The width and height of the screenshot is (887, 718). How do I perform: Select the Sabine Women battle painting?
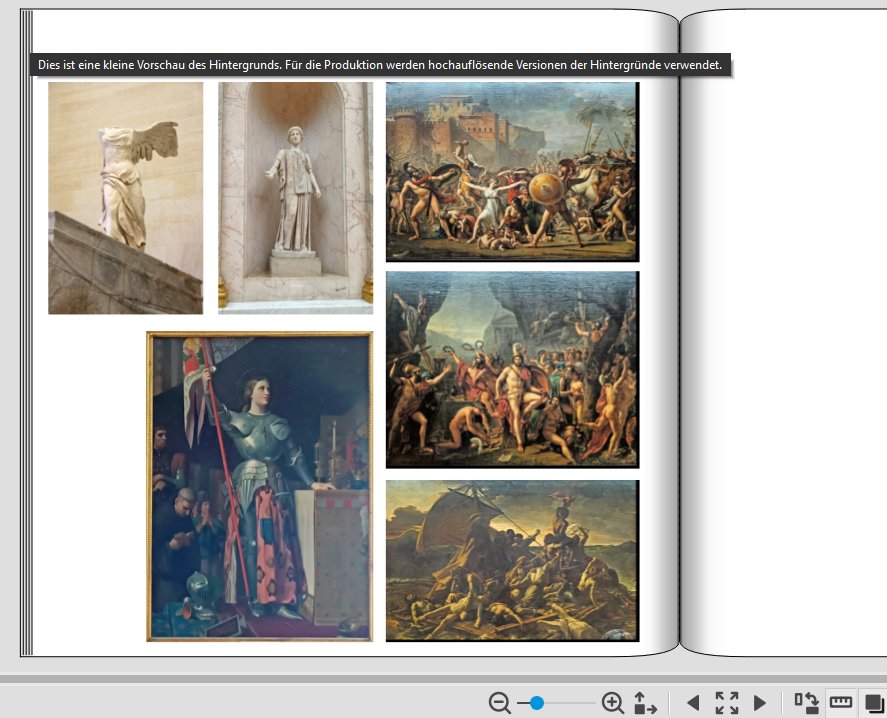tap(511, 171)
